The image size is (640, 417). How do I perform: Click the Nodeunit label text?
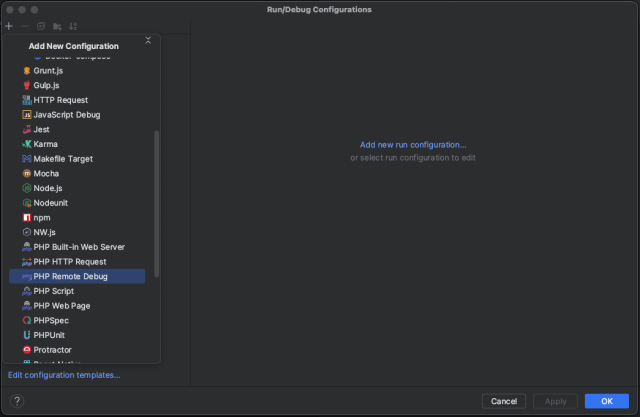[51, 203]
